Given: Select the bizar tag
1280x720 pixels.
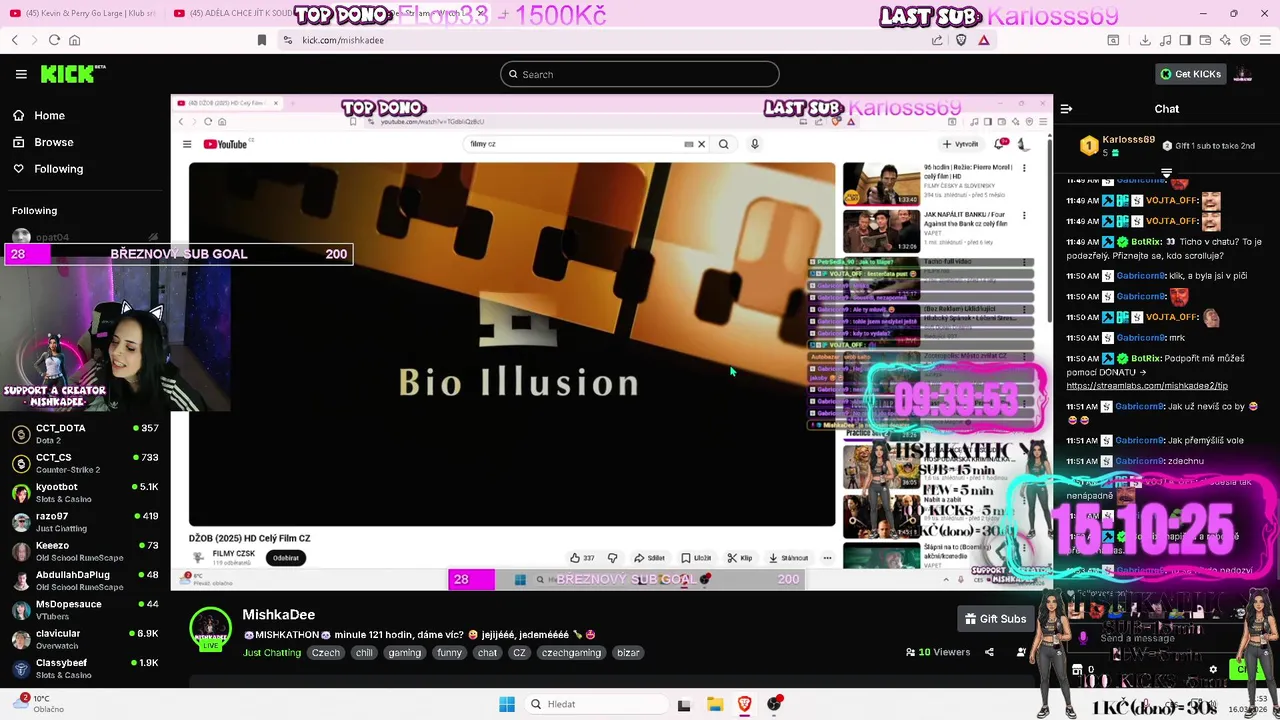Looking at the screenshot, I should [x=628, y=653].
